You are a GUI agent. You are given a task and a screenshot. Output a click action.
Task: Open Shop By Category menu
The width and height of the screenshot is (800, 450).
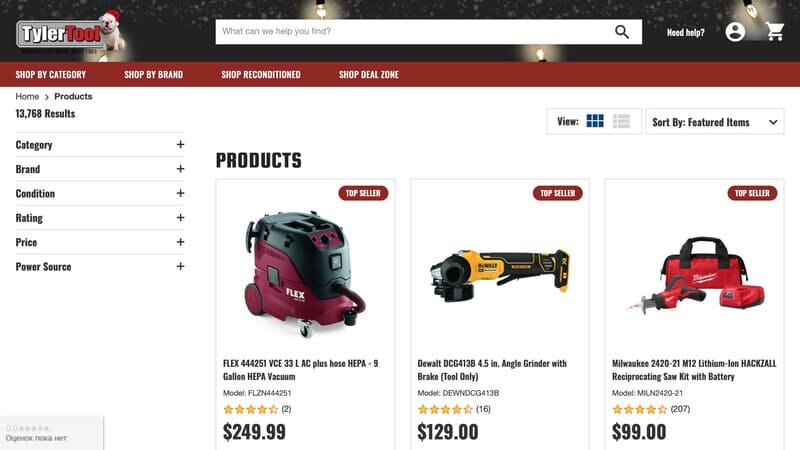tap(51, 74)
